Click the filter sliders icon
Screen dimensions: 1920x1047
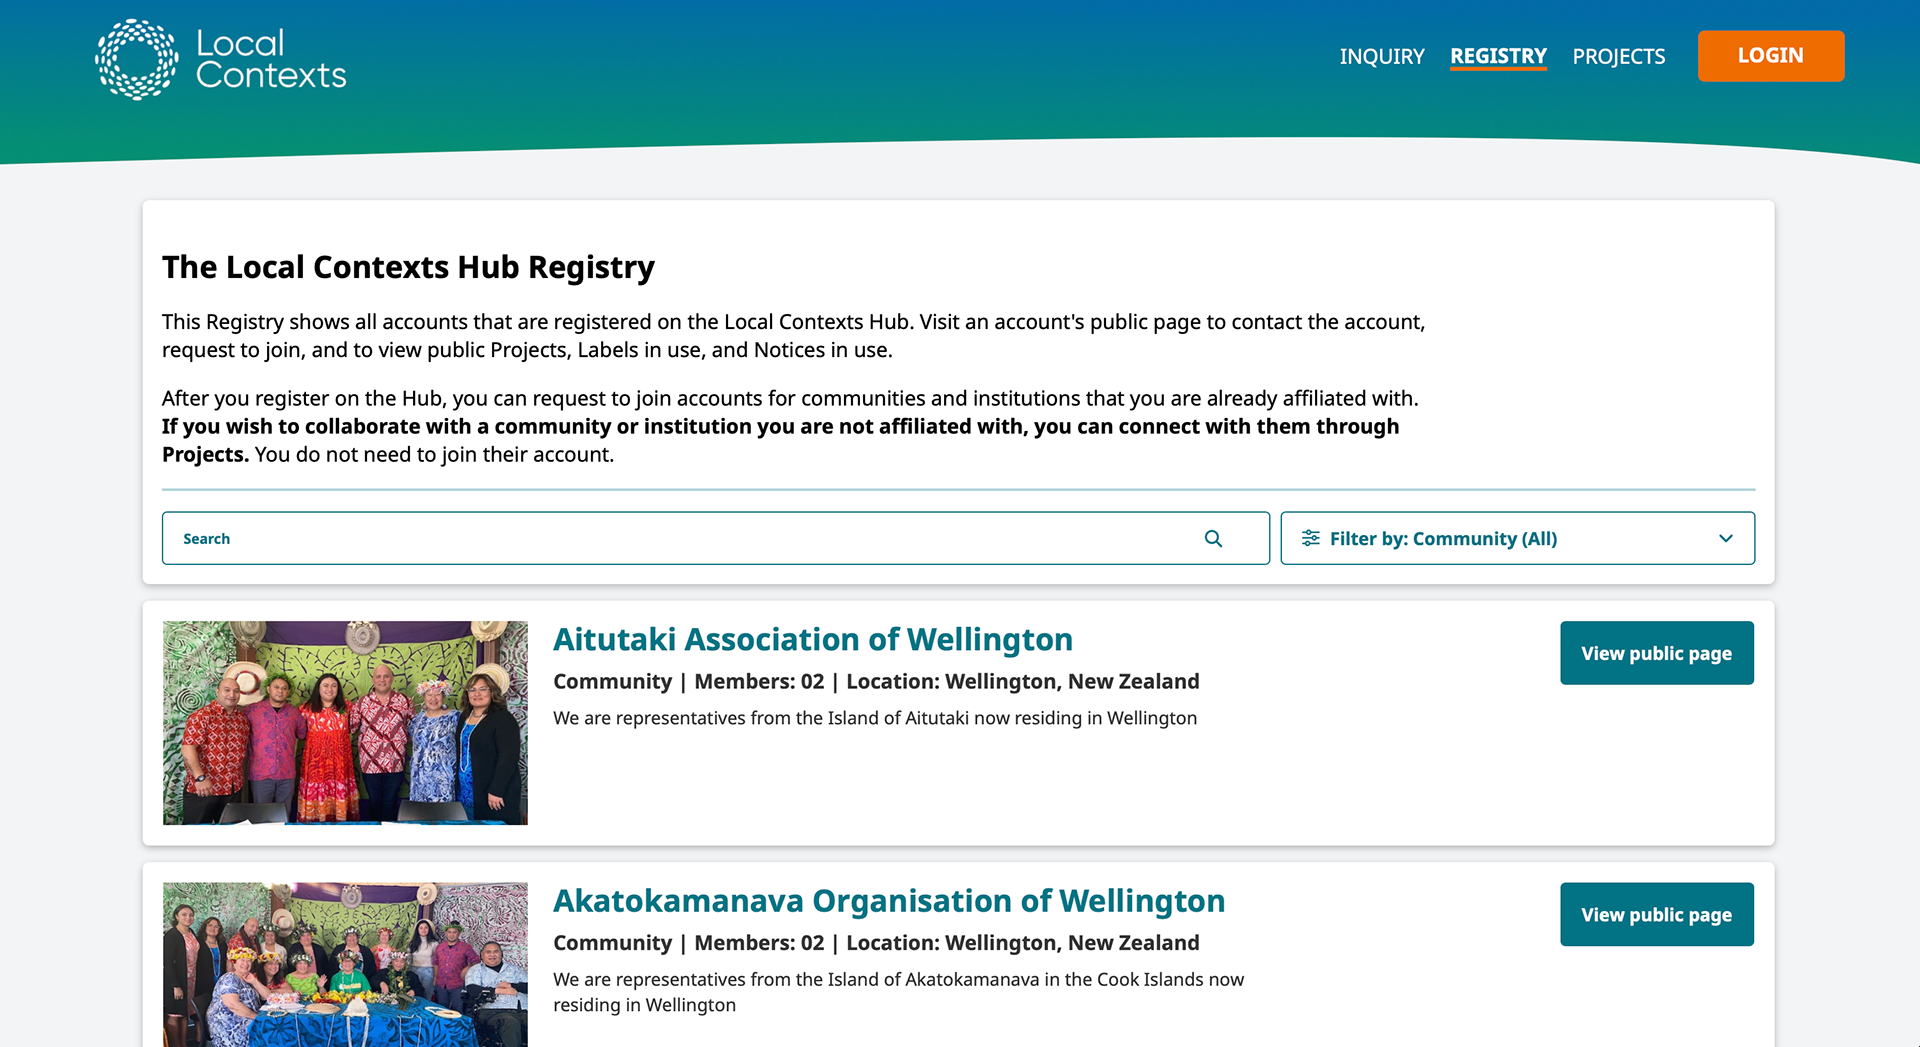pos(1310,539)
